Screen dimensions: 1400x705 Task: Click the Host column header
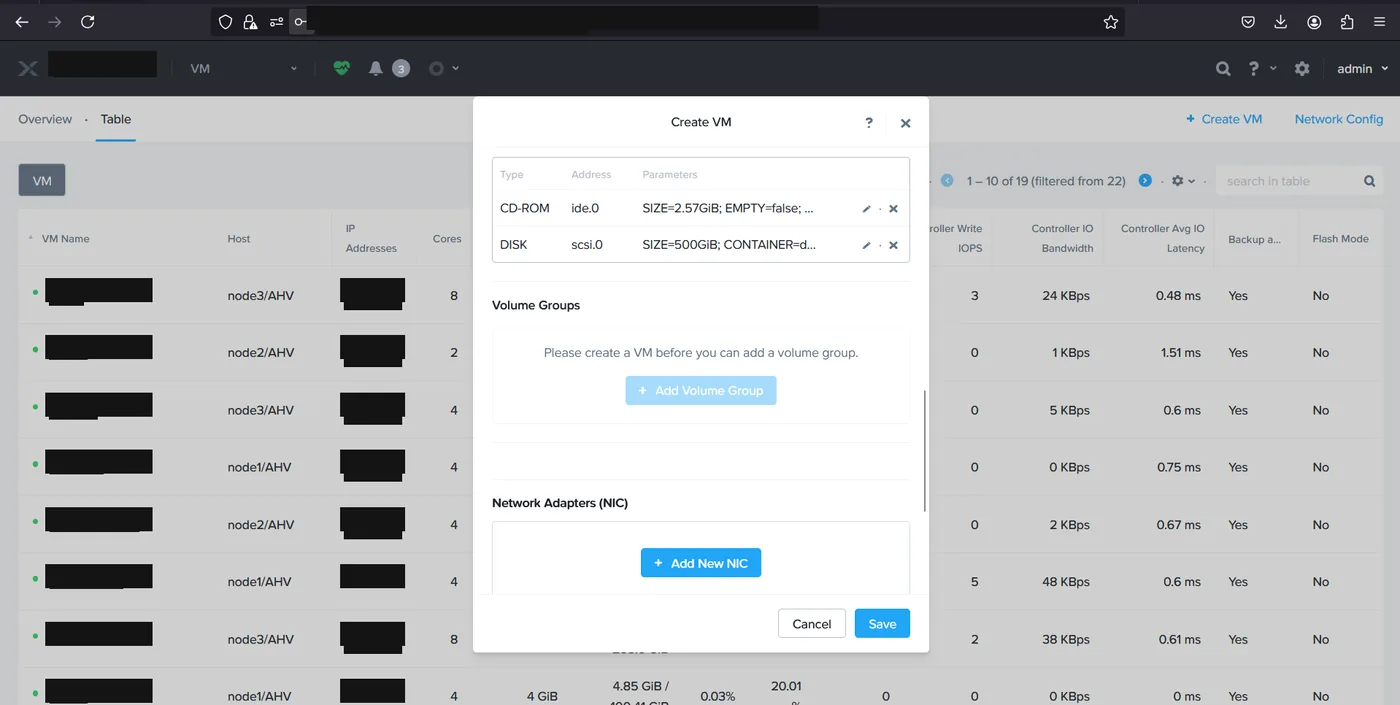pyautogui.click(x=239, y=239)
